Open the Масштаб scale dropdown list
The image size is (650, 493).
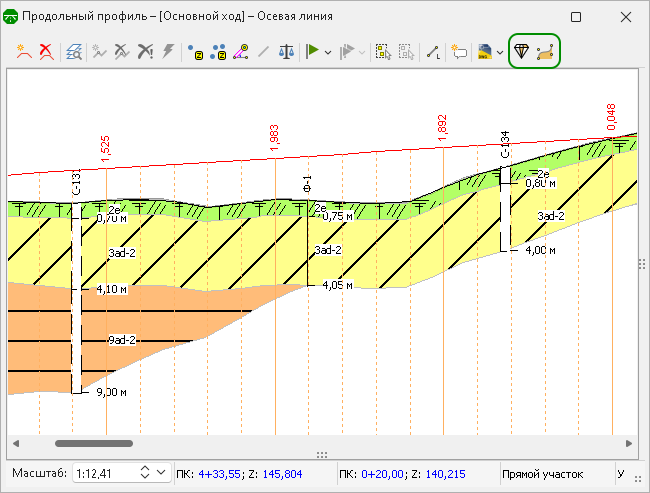163,473
